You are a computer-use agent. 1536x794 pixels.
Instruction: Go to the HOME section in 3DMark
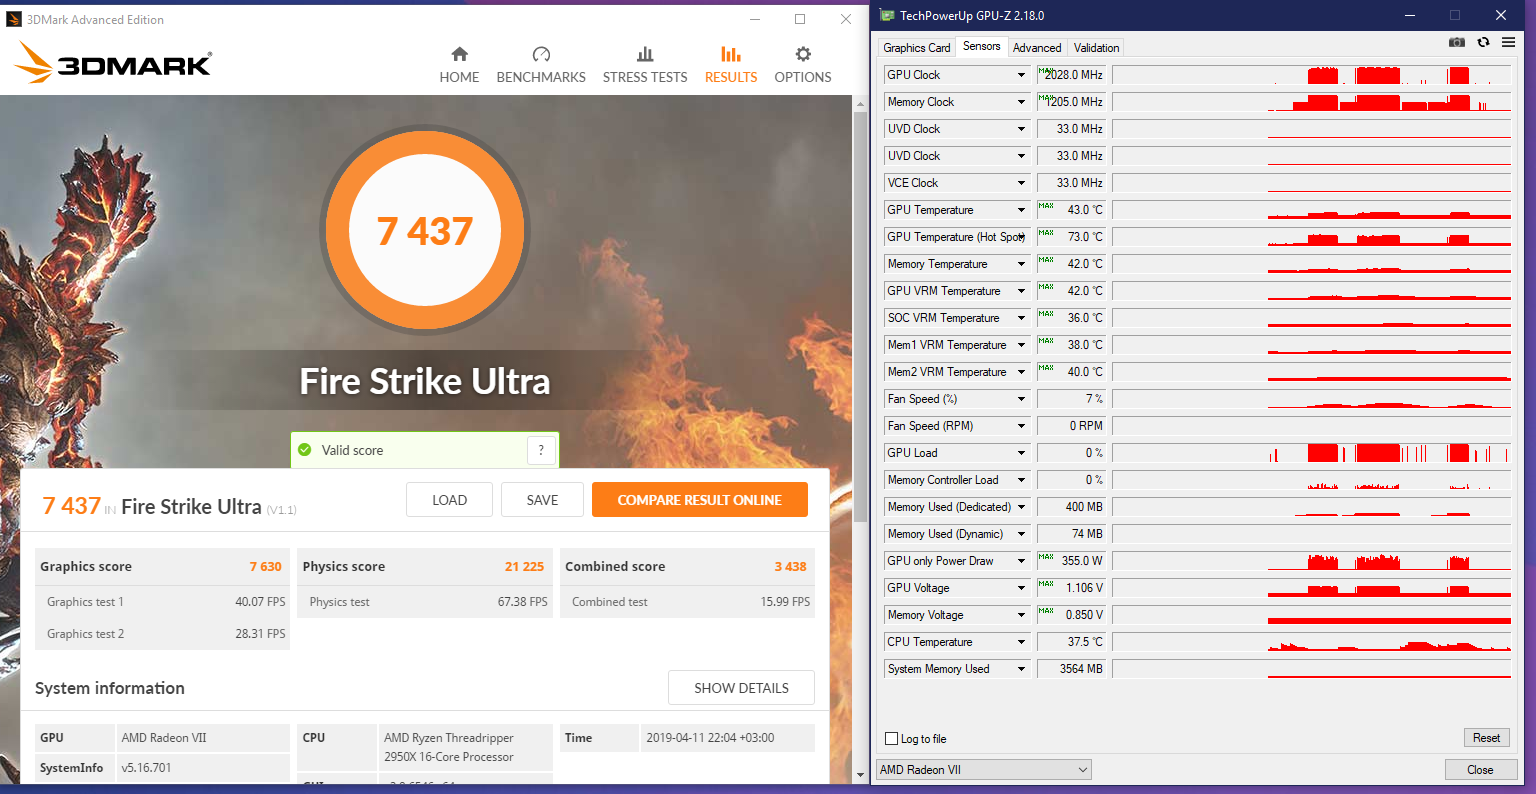[x=459, y=65]
